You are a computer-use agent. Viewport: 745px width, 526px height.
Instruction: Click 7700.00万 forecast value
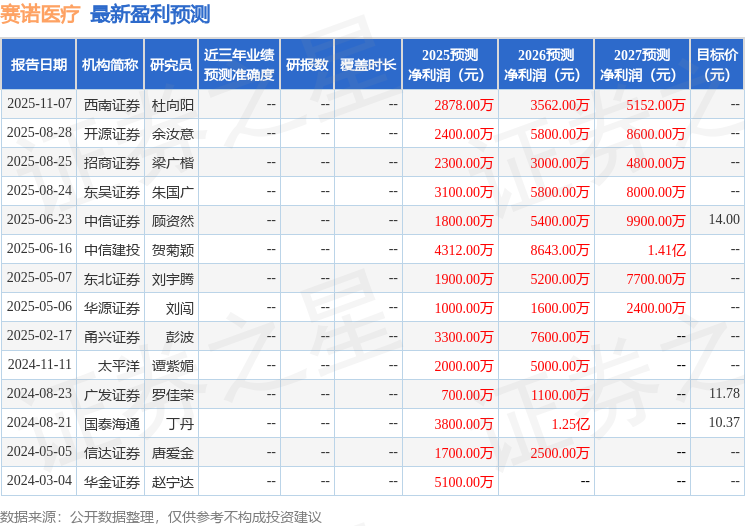[656, 279]
